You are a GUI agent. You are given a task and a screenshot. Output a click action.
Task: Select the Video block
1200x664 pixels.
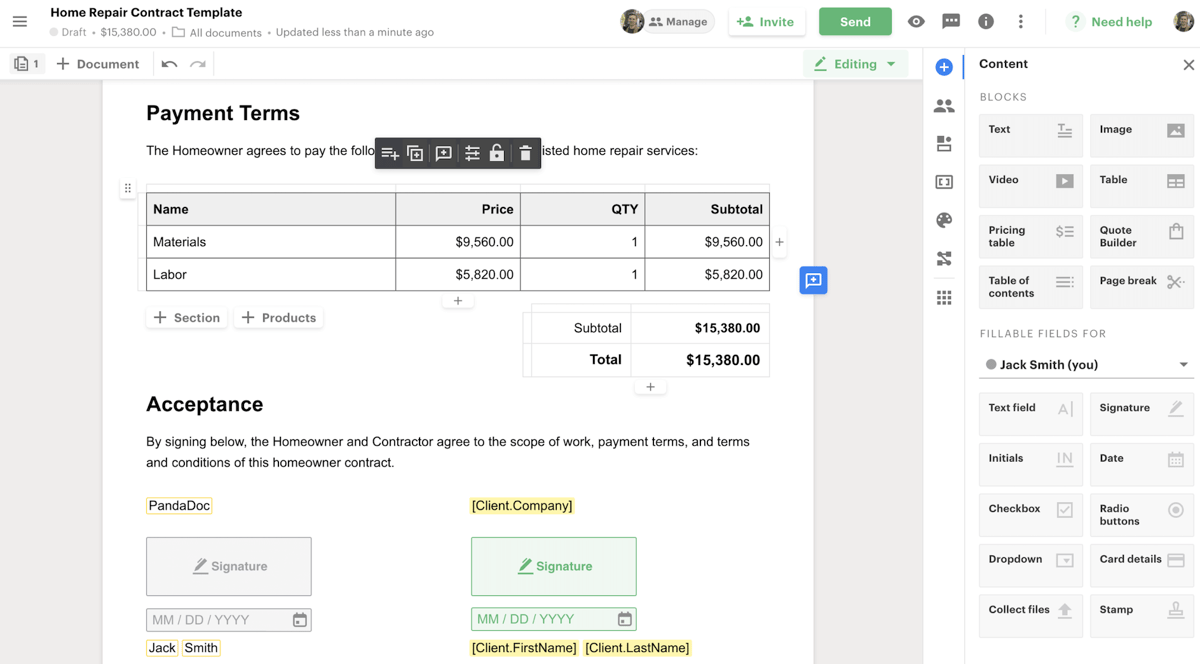pyautogui.click(x=1030, y=186)
